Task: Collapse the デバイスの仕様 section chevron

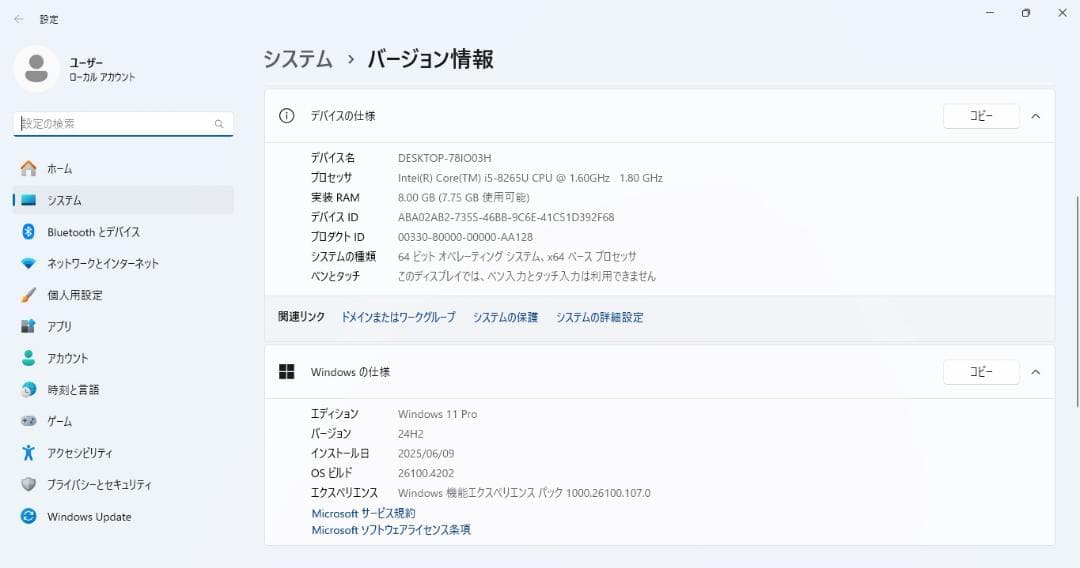Action: 1035,116
